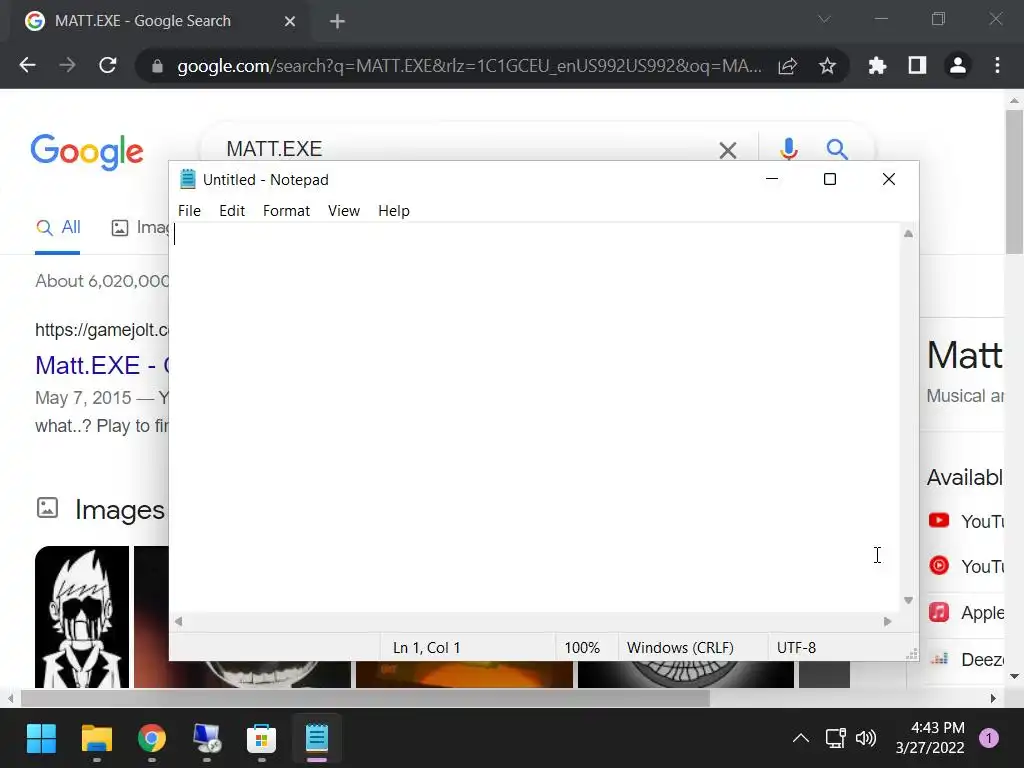Click the Images section icon

click(x=48, y=509)
